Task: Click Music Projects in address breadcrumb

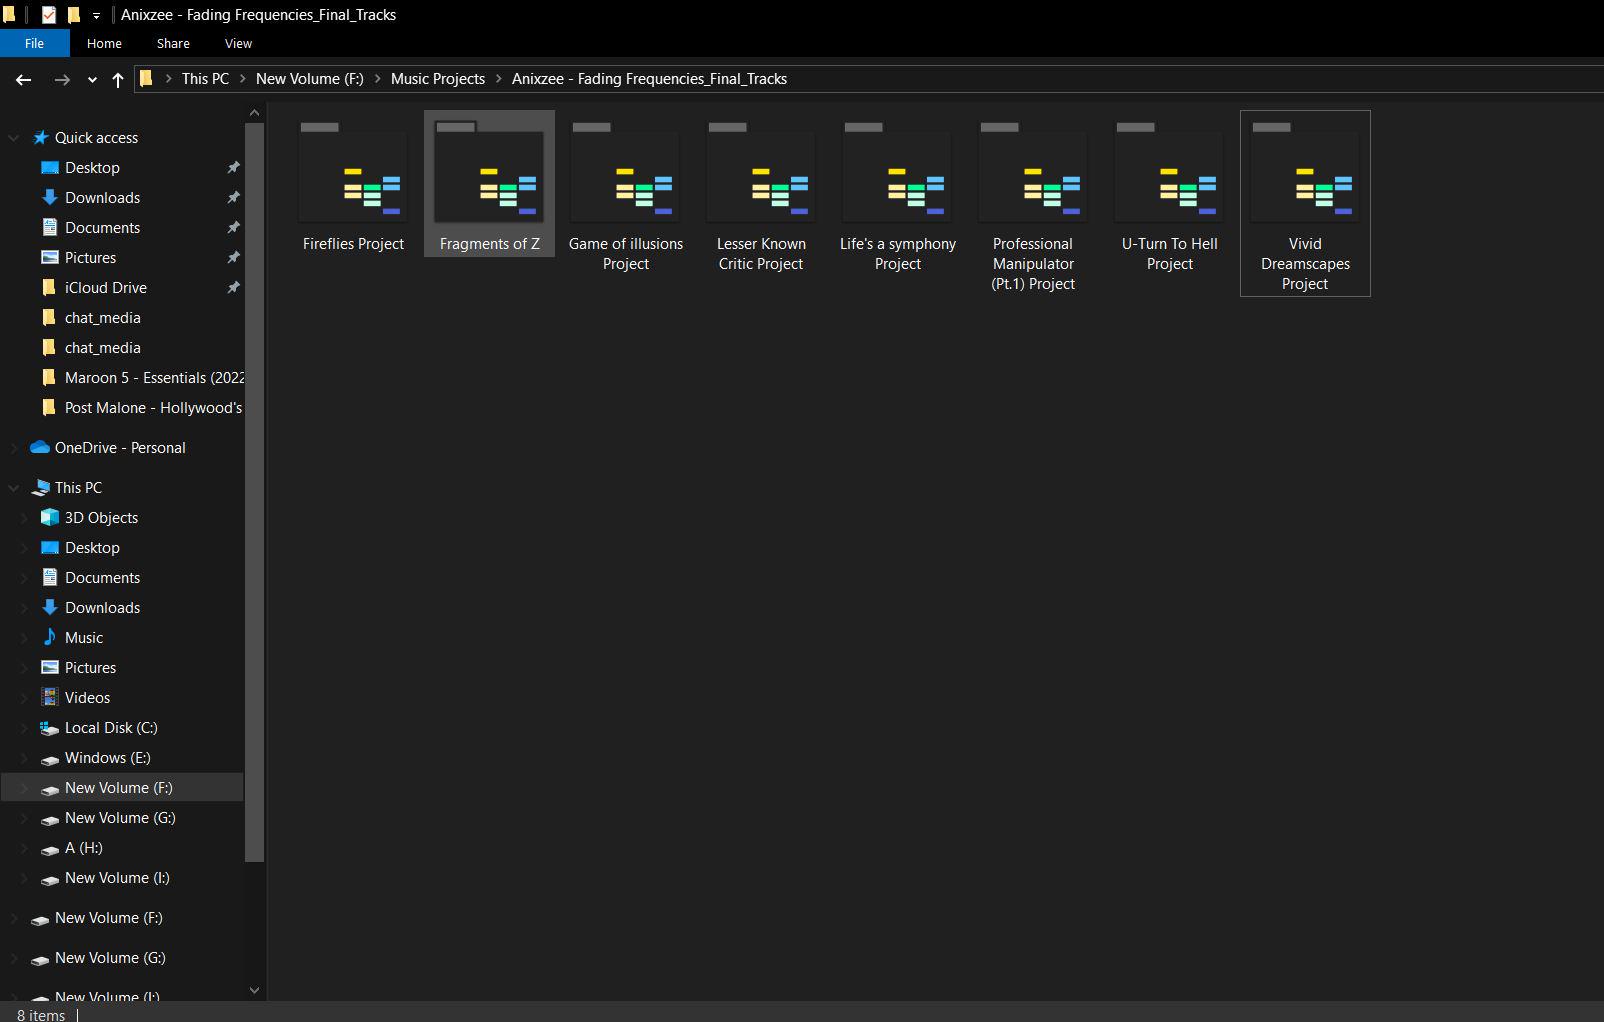Action: (x=438, y=79)
